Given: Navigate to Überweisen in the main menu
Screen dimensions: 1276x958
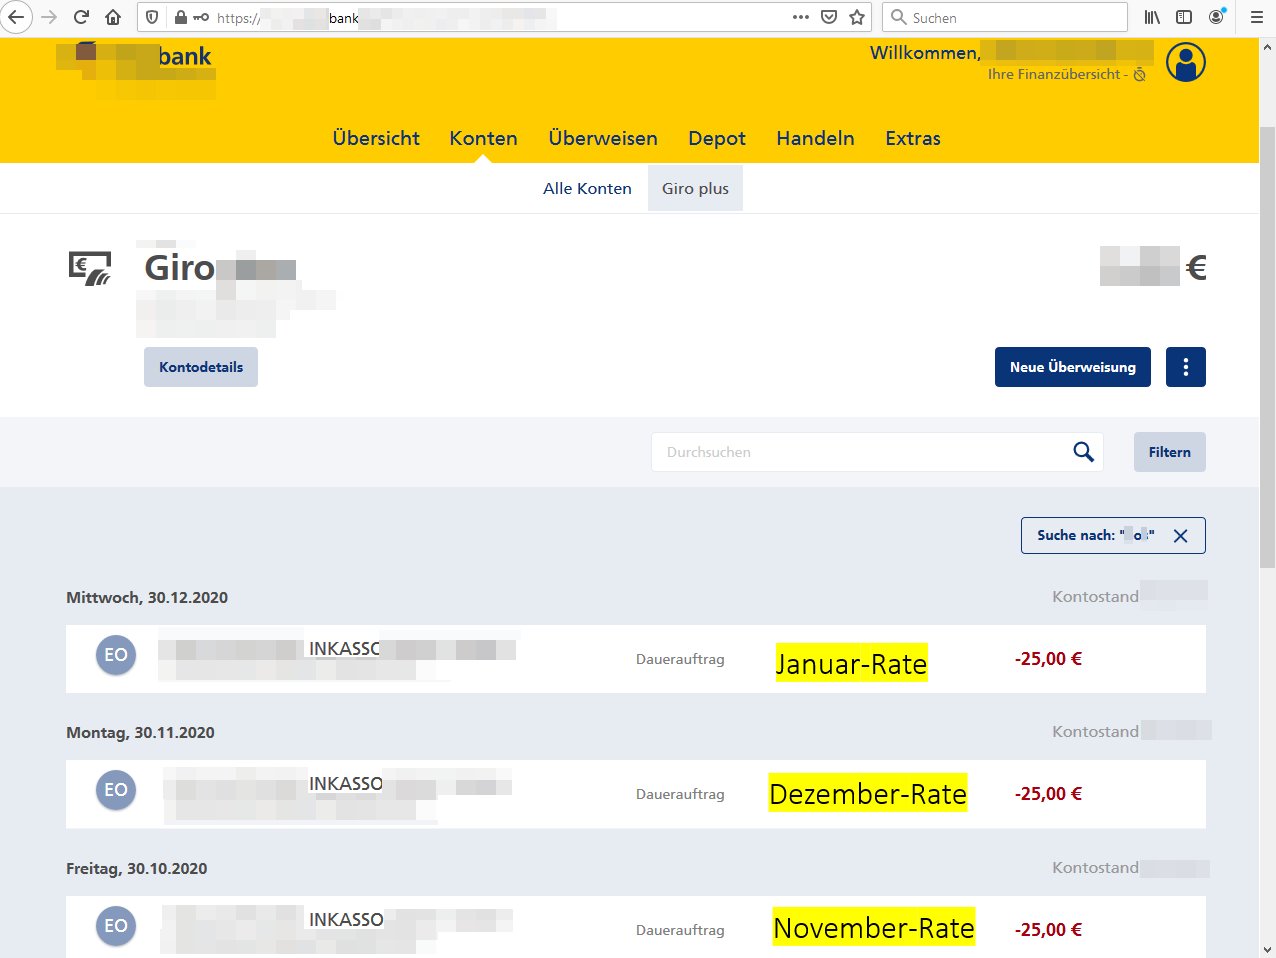Looking at the screenshot, I should [603, 138].
